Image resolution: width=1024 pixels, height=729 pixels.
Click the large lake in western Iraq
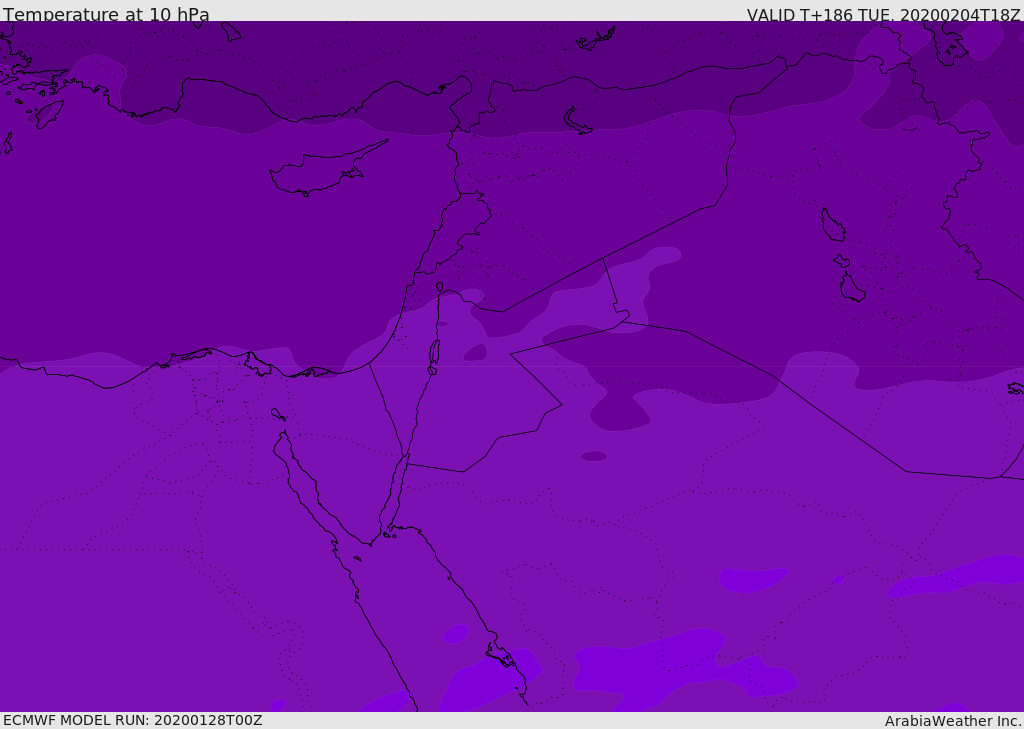[833, 225]
